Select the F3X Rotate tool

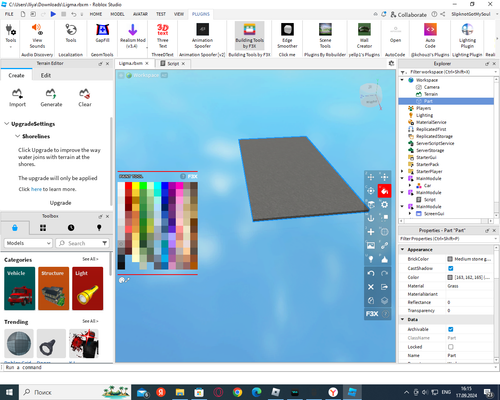pyautogui.click(x=371, y=191)
